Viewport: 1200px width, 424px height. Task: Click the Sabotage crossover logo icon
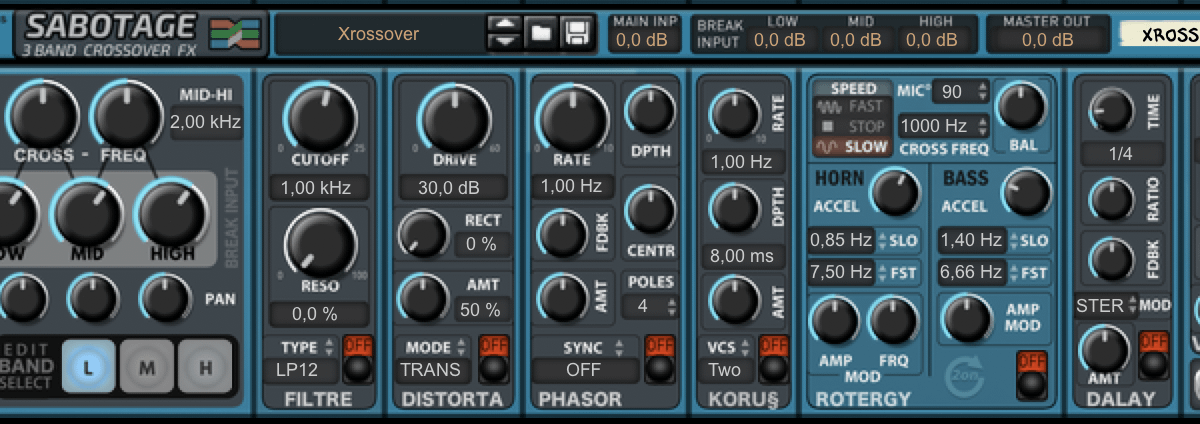pyautogui.click(x=234, y=34)
